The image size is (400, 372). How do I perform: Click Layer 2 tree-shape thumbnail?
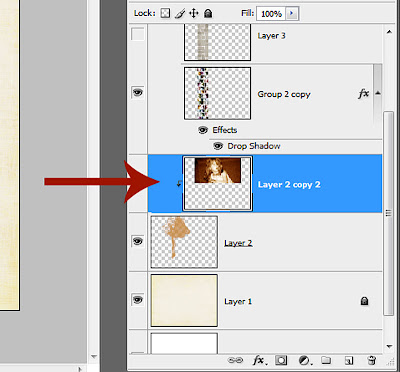click(x=184, y=242)
